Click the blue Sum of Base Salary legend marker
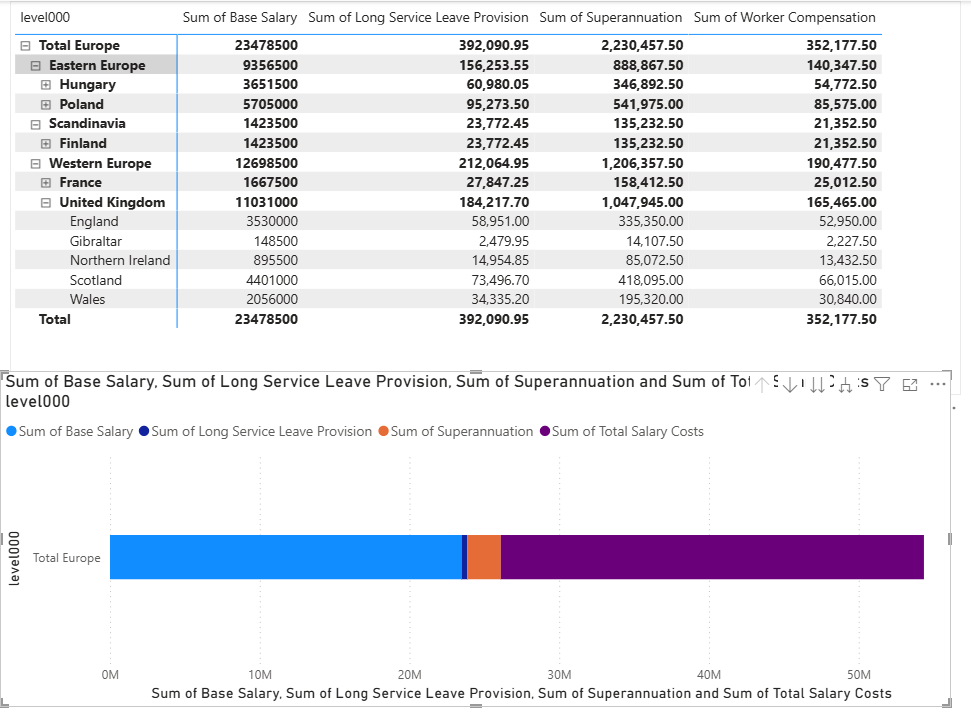The width and height of the screenshot is (971, 714). click(x=11, y=431)
